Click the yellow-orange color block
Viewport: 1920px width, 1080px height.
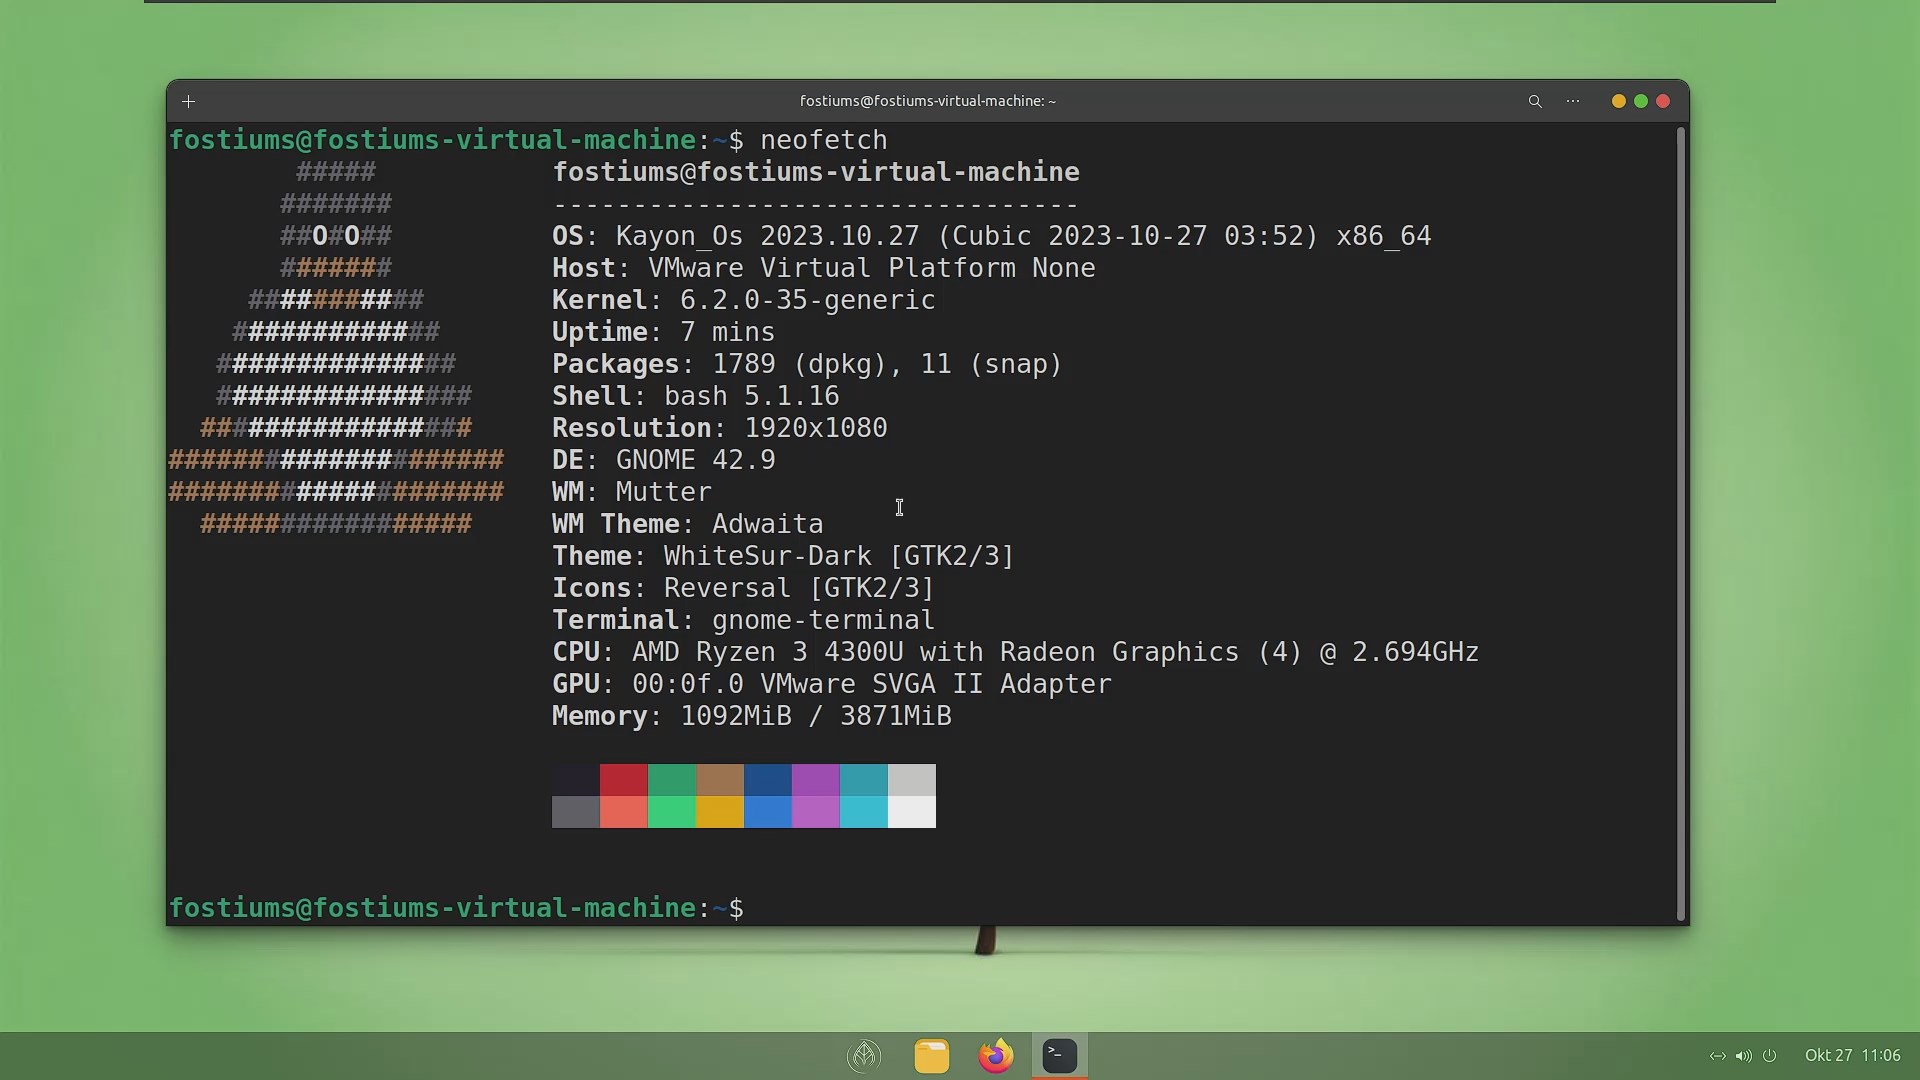(720, 812)
